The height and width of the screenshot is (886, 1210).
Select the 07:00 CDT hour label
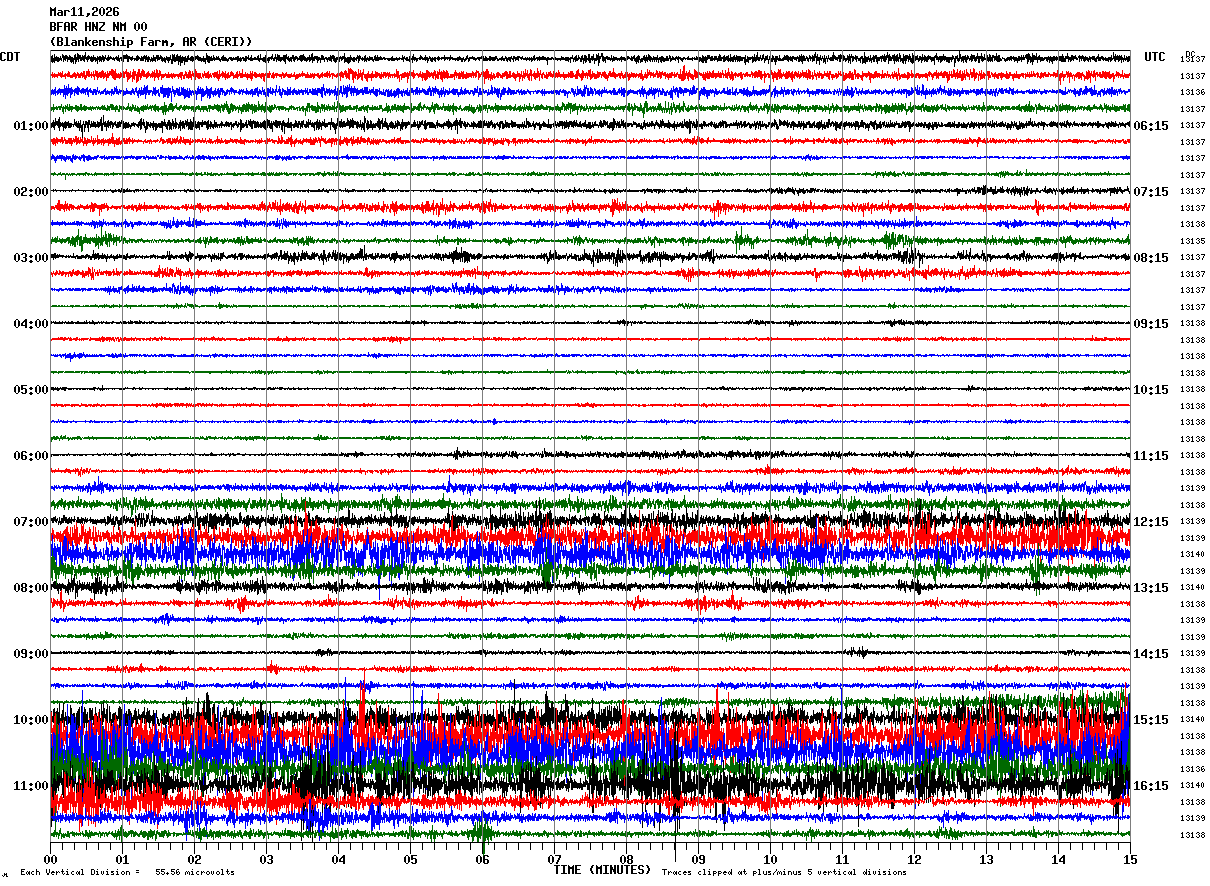point(31,522)
